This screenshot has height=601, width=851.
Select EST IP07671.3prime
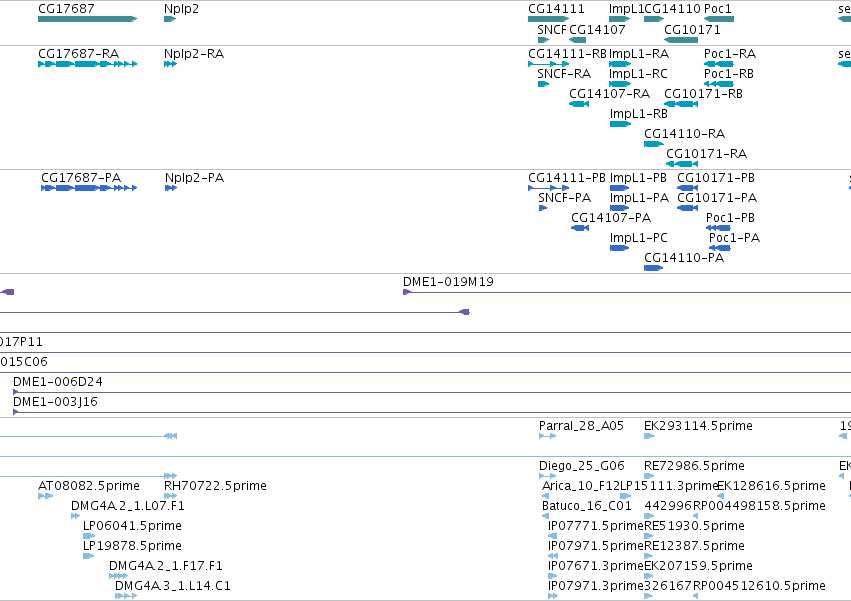tap(552, 577)
